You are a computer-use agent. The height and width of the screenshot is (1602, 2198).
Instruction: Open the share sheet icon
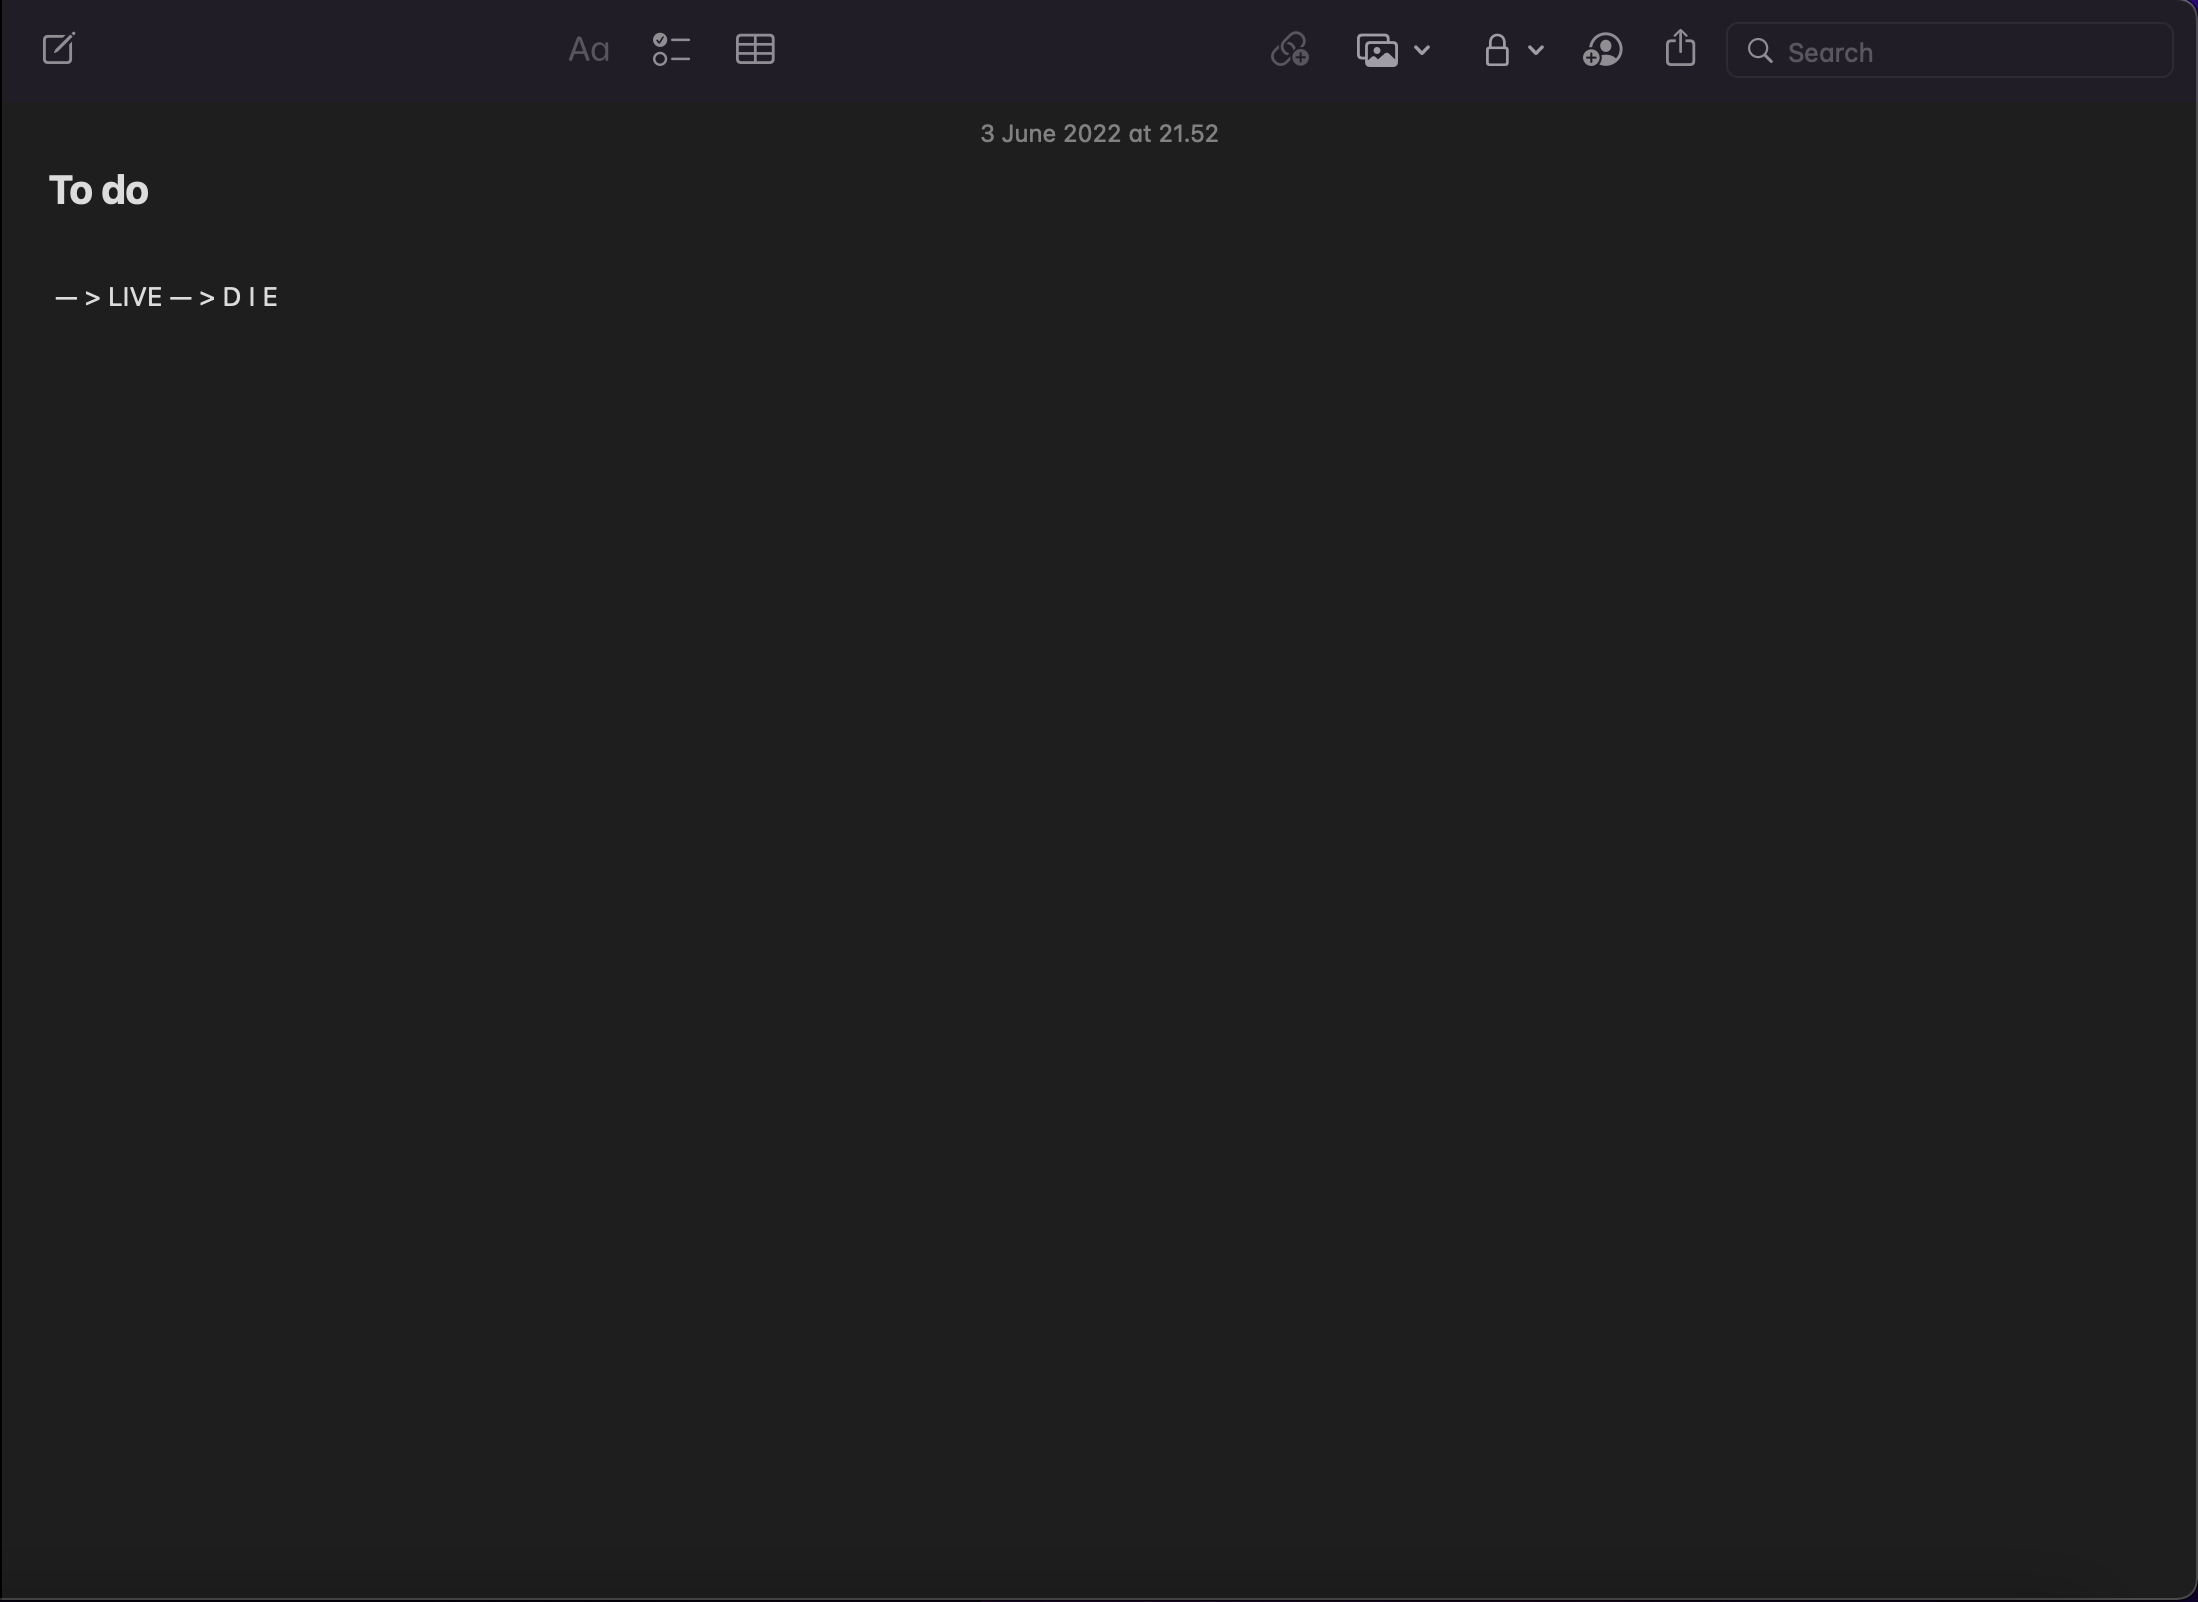coord(1681,49)
